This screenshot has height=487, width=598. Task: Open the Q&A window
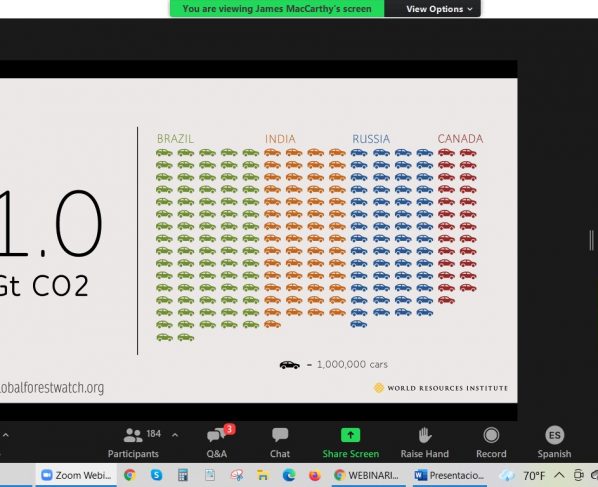(x=217, y=442)
